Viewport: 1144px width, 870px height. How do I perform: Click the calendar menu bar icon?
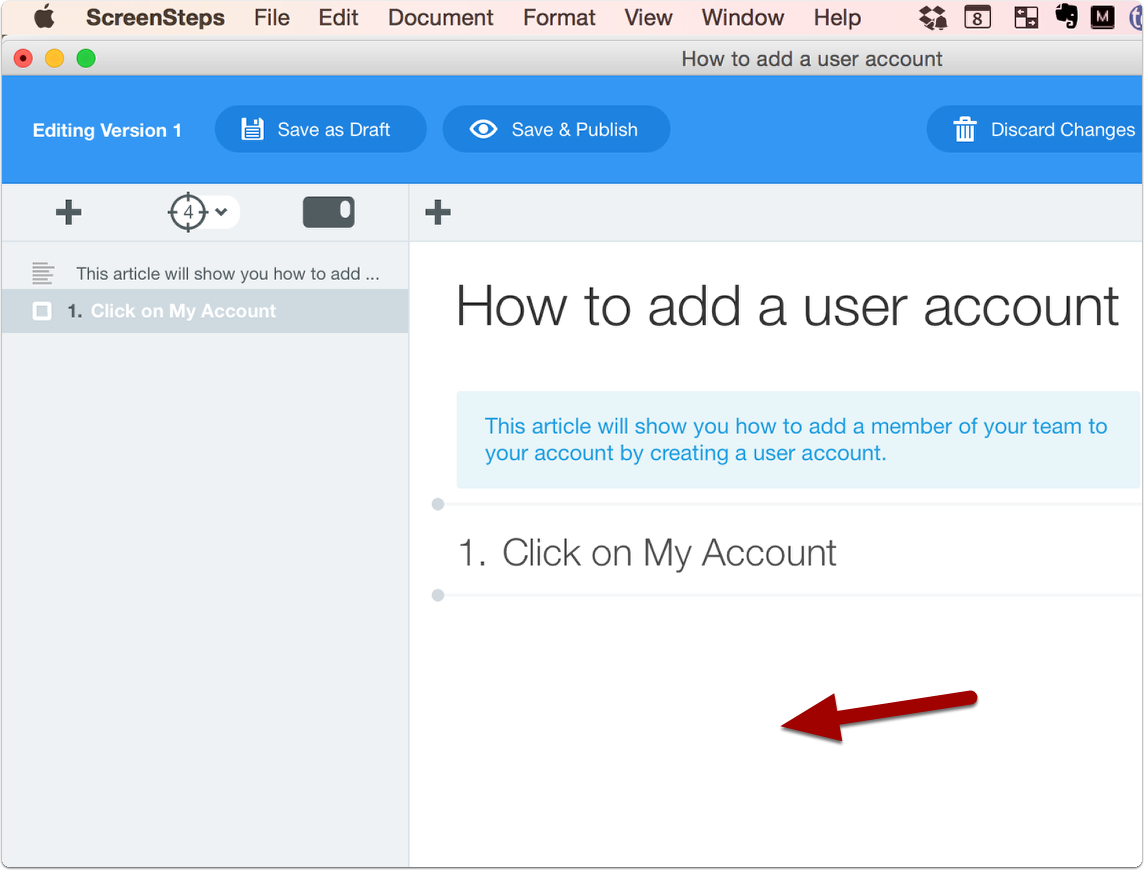click(977, 17)
